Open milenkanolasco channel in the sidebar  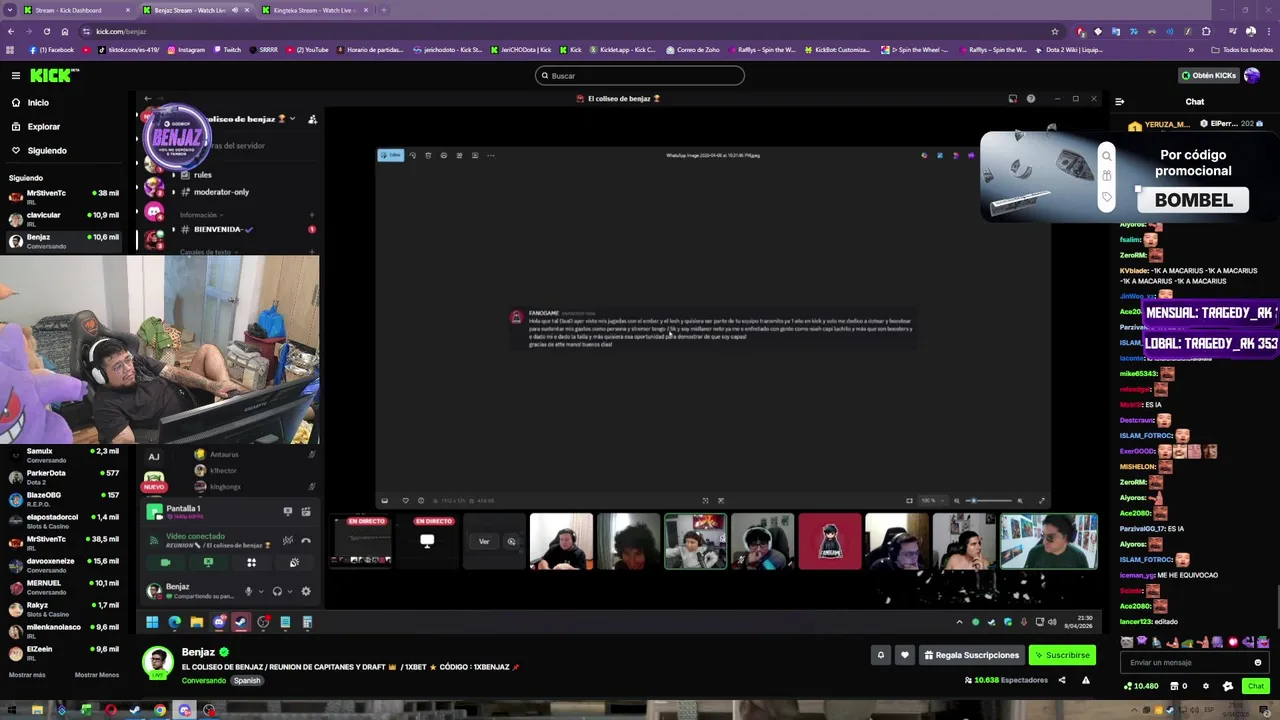click(x=64, y=631)
